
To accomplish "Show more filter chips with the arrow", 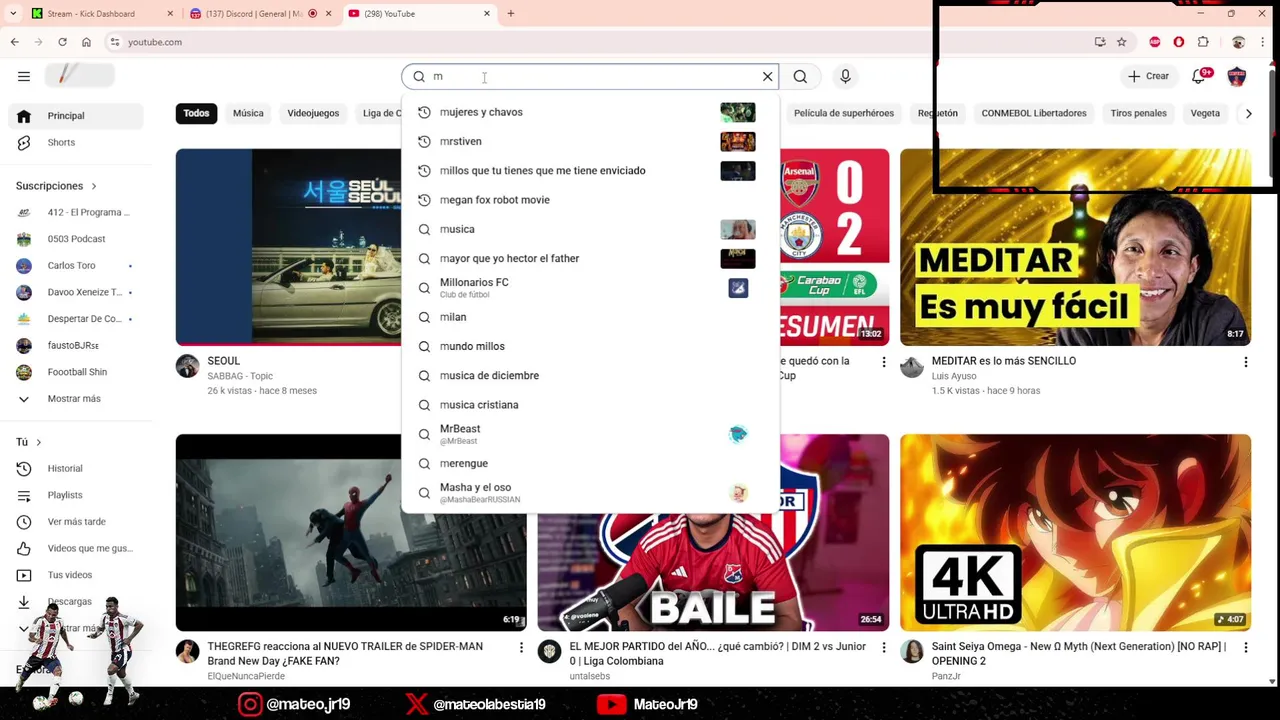I will [1248, 113].
